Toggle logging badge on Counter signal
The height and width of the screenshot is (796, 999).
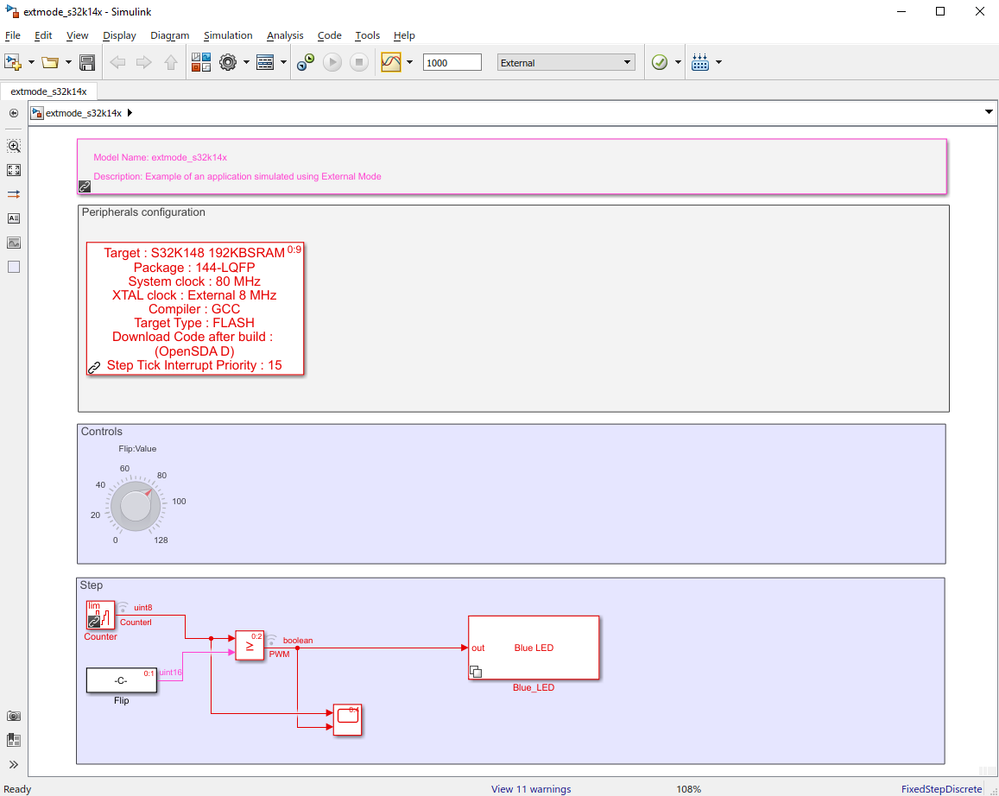click(x=122, y=607)
